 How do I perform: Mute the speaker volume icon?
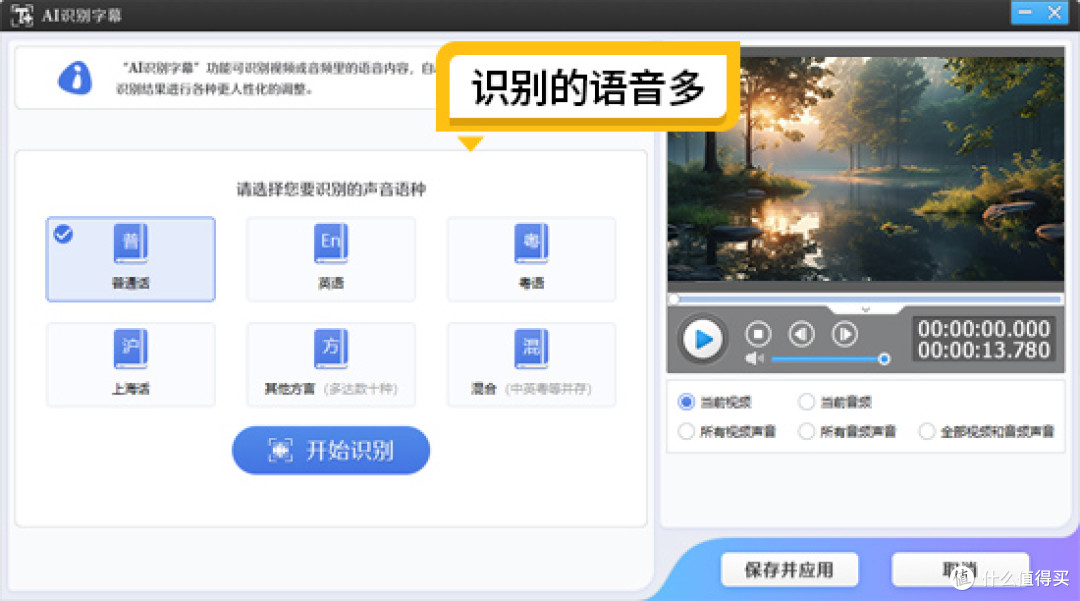coord(754,359)
